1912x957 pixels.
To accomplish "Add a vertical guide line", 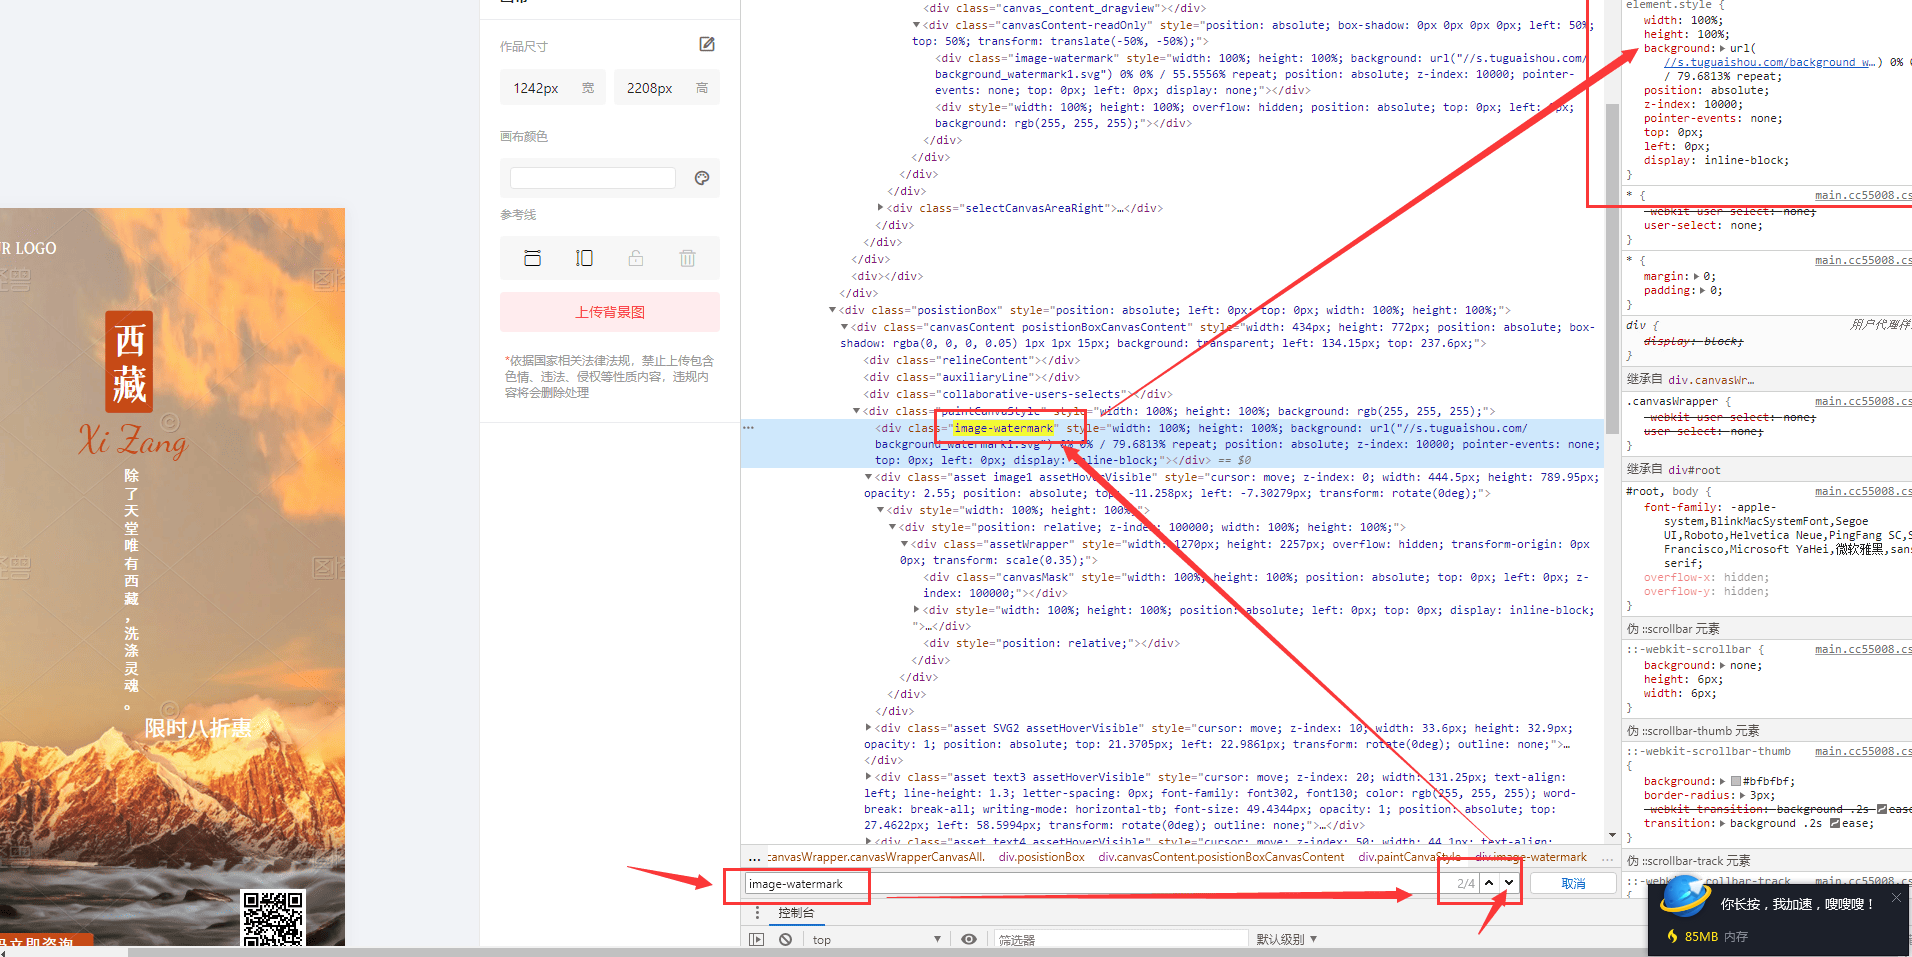I will 584,258.
